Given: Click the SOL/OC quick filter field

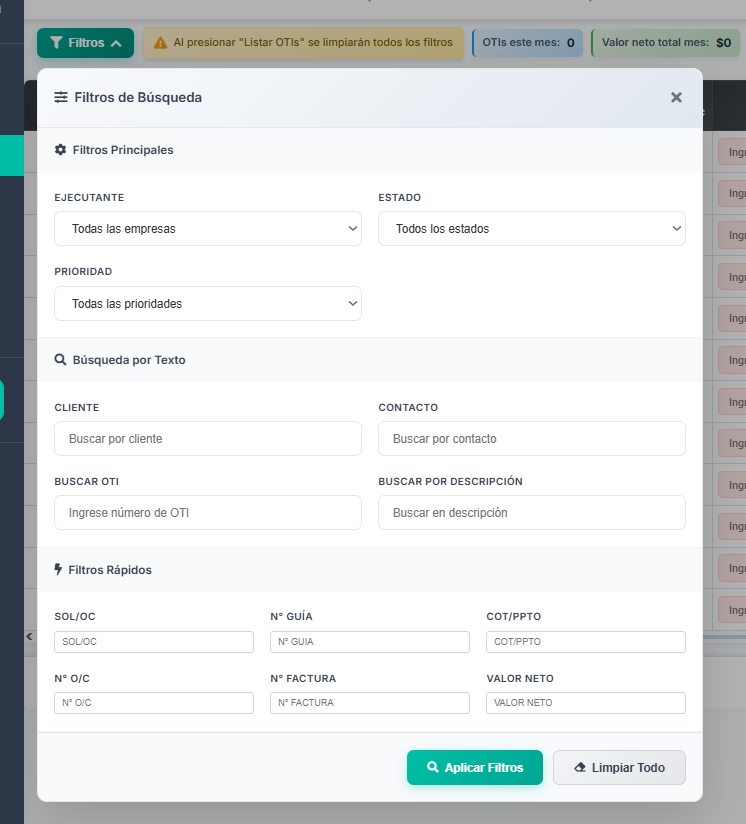Looking at the screenshot, I should pyautogui.click(x=154, y=642).
